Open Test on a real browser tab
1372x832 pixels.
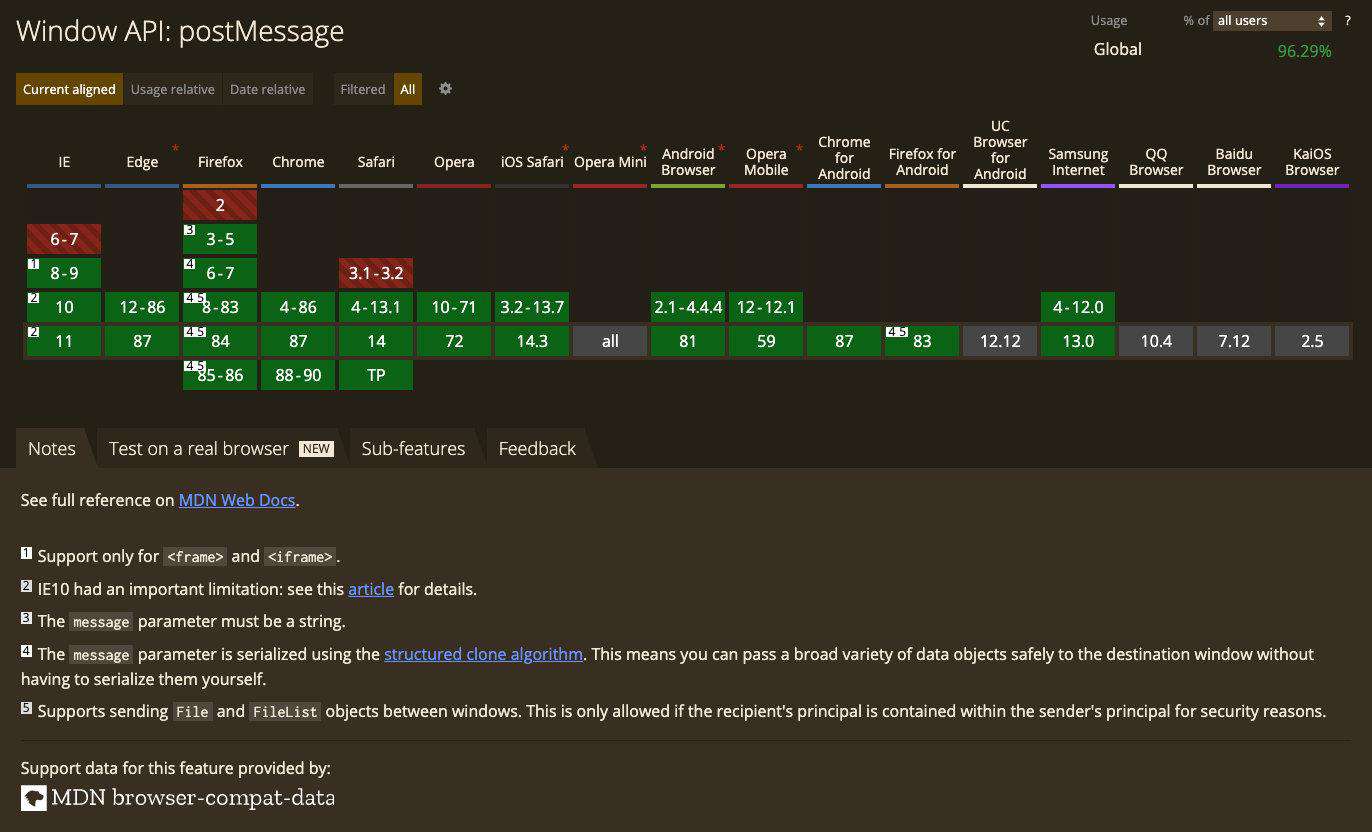pyautogui.click(x=221, y=448)
